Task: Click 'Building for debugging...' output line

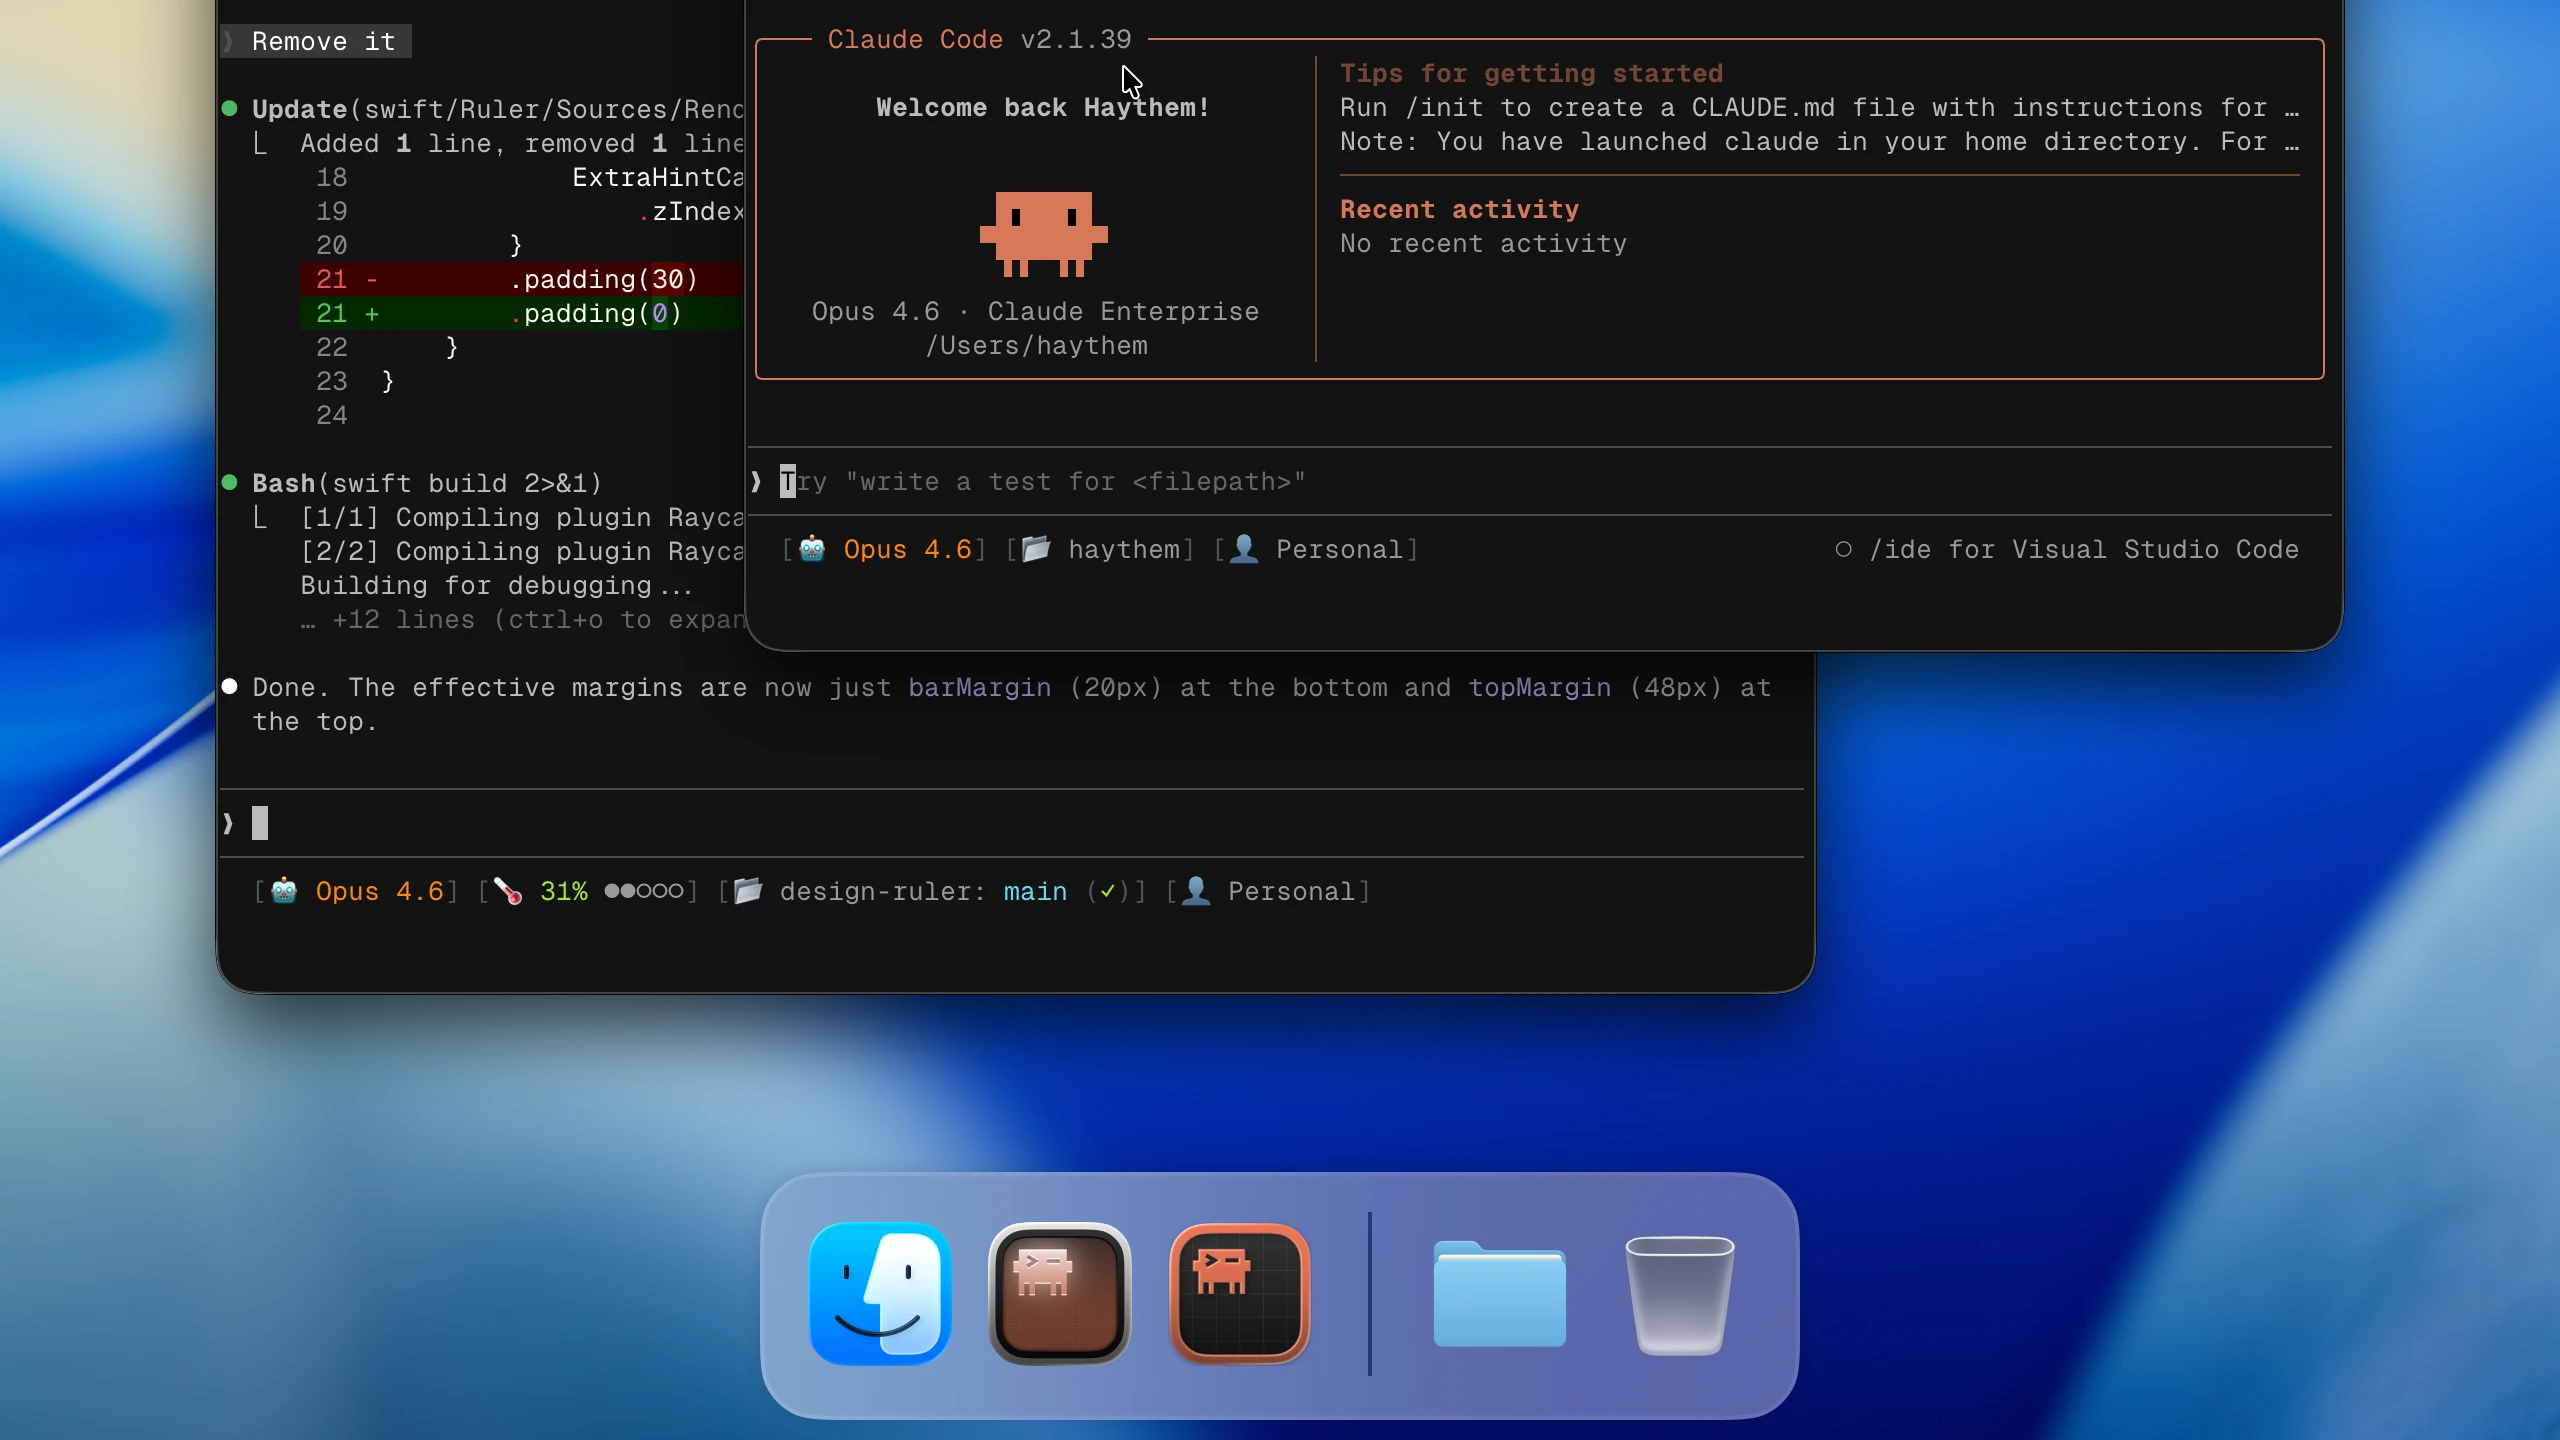Action: tap(497, 585)
